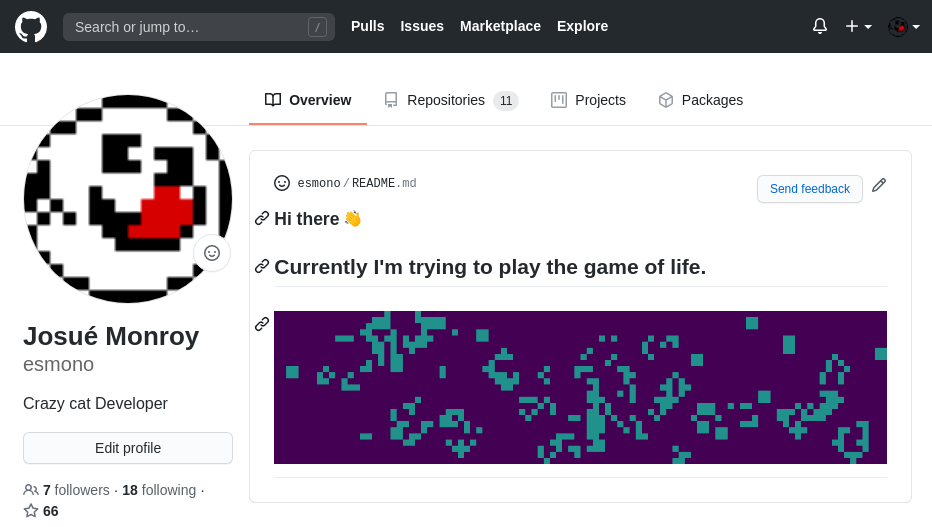Open Pulls page
Screen dimensions: 932x527
[x=367, y=26]
